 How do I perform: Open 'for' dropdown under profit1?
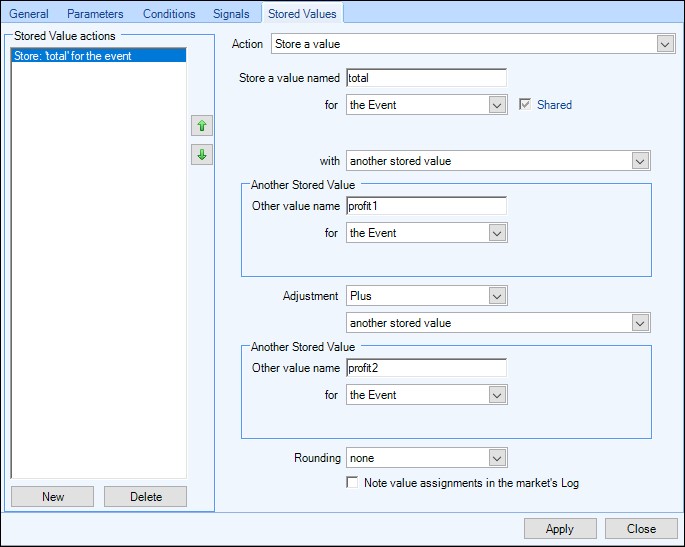pos(427,233)
